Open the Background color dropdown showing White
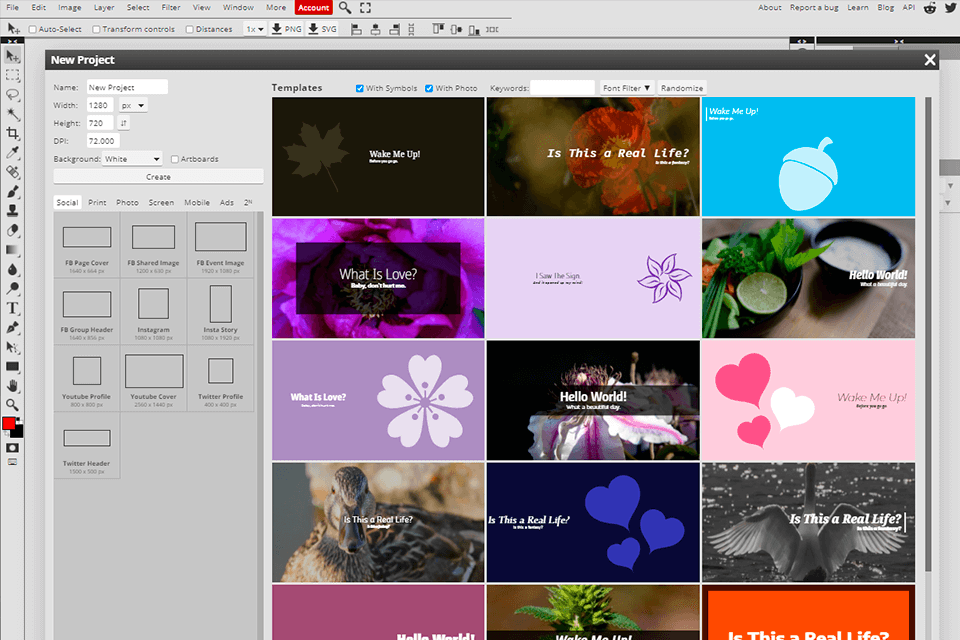The height and width of the screenshot is (640, 960). click(x=130, y=159)
